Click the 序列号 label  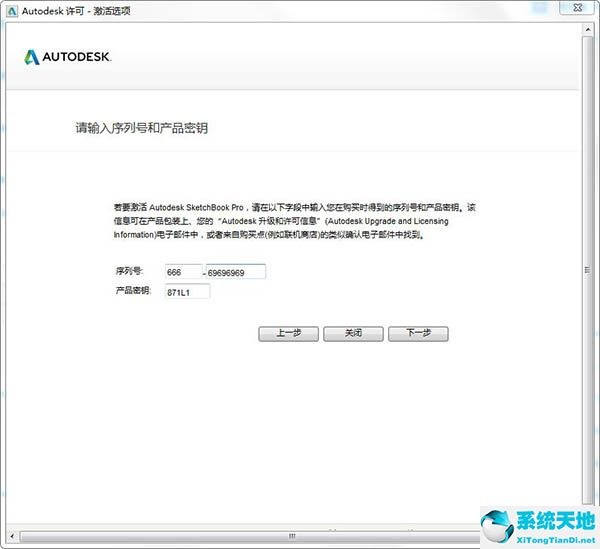tap(129, 271)
